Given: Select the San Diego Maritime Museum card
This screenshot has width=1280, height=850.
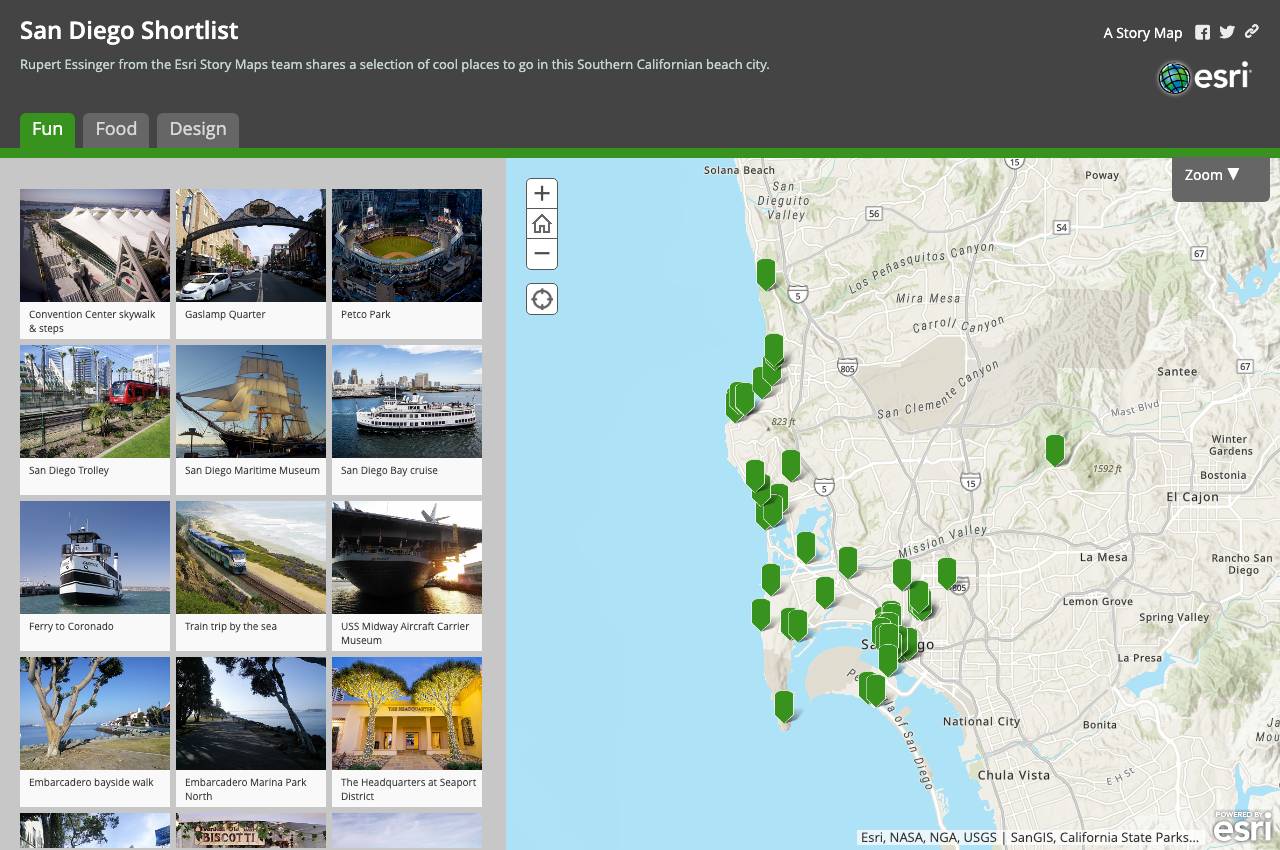Looking at the screenshot, I should pyautogui.click(x=251, y=420).
